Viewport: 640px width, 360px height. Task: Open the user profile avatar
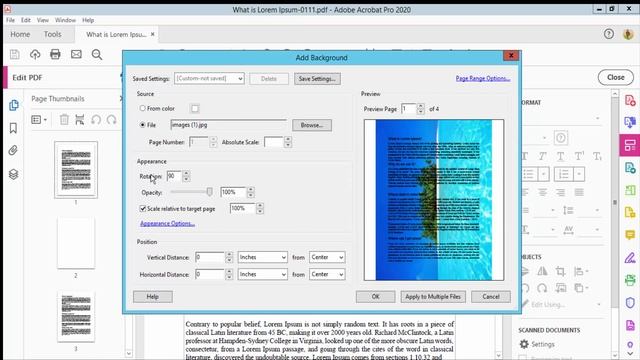tap(628, 34)
